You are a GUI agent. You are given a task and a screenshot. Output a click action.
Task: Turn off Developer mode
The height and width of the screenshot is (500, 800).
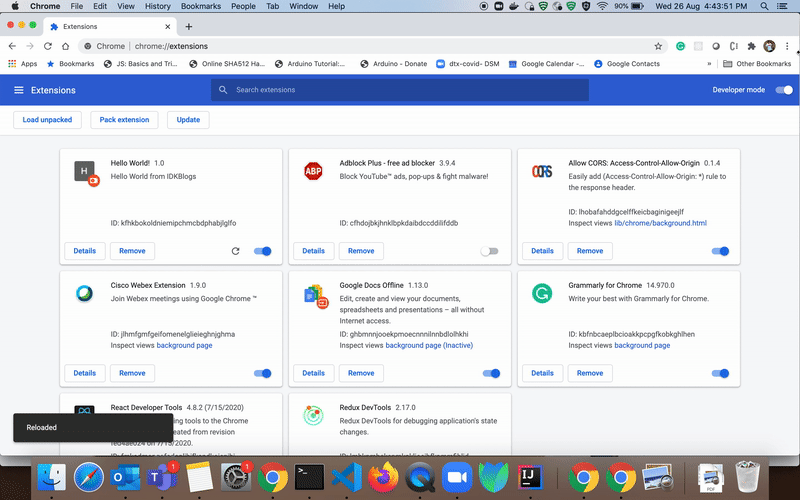(784, 90)
